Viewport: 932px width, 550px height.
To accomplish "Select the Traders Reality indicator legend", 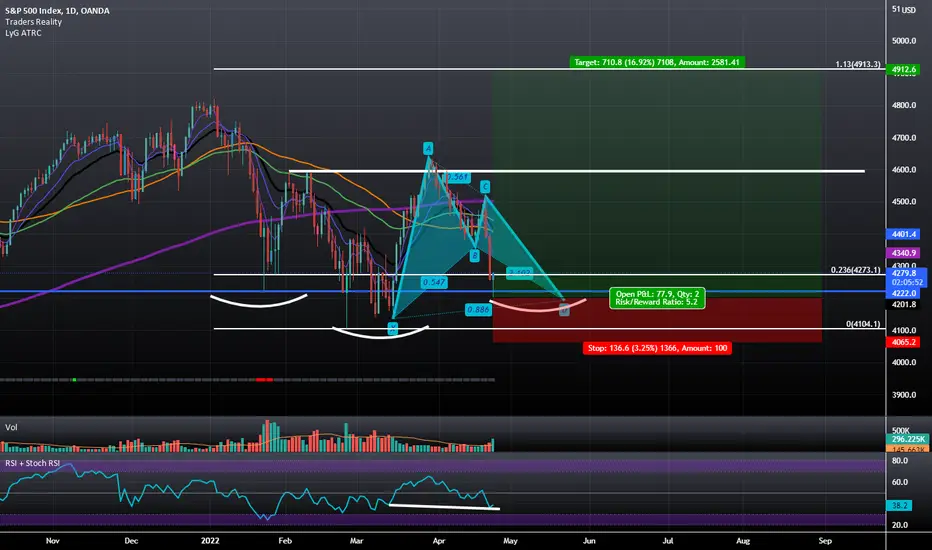I will 33,22.
